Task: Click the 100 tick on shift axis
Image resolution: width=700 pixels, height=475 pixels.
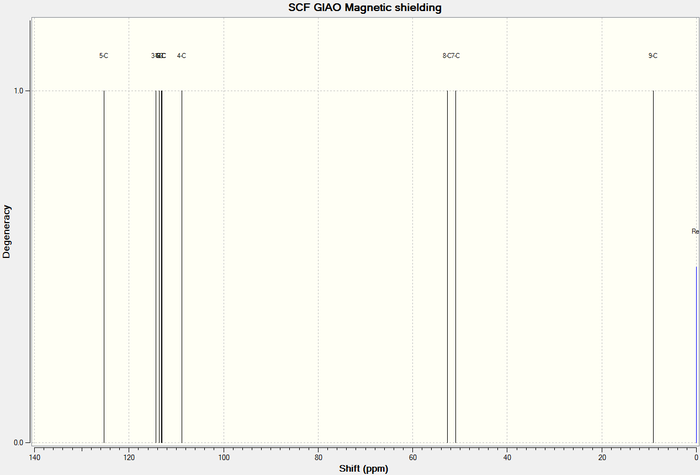Action: (224, 457)
